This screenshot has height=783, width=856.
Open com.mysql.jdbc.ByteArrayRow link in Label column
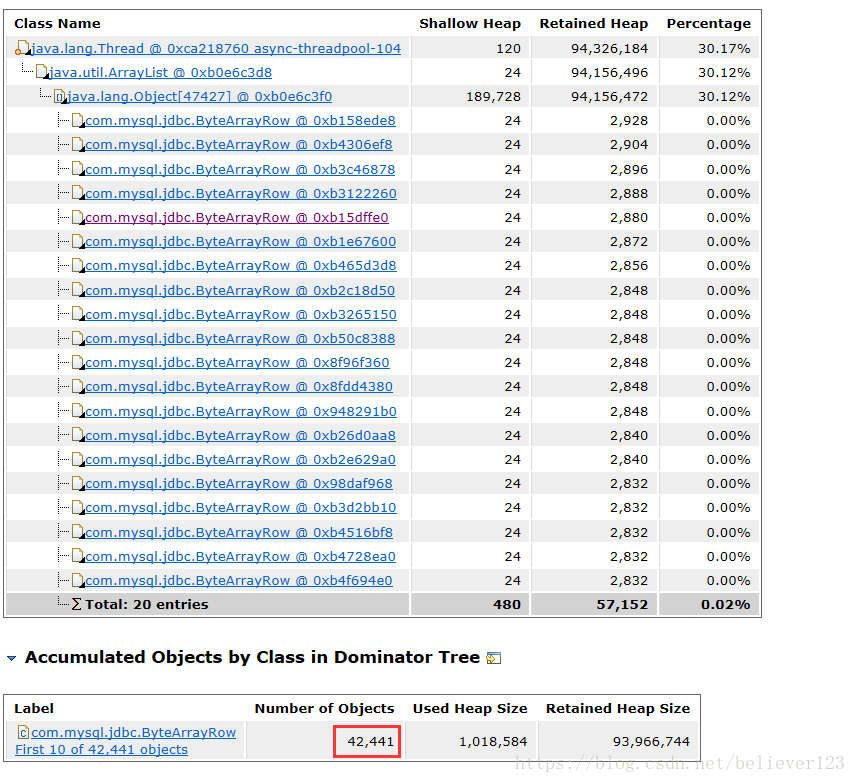coord(133,733)
